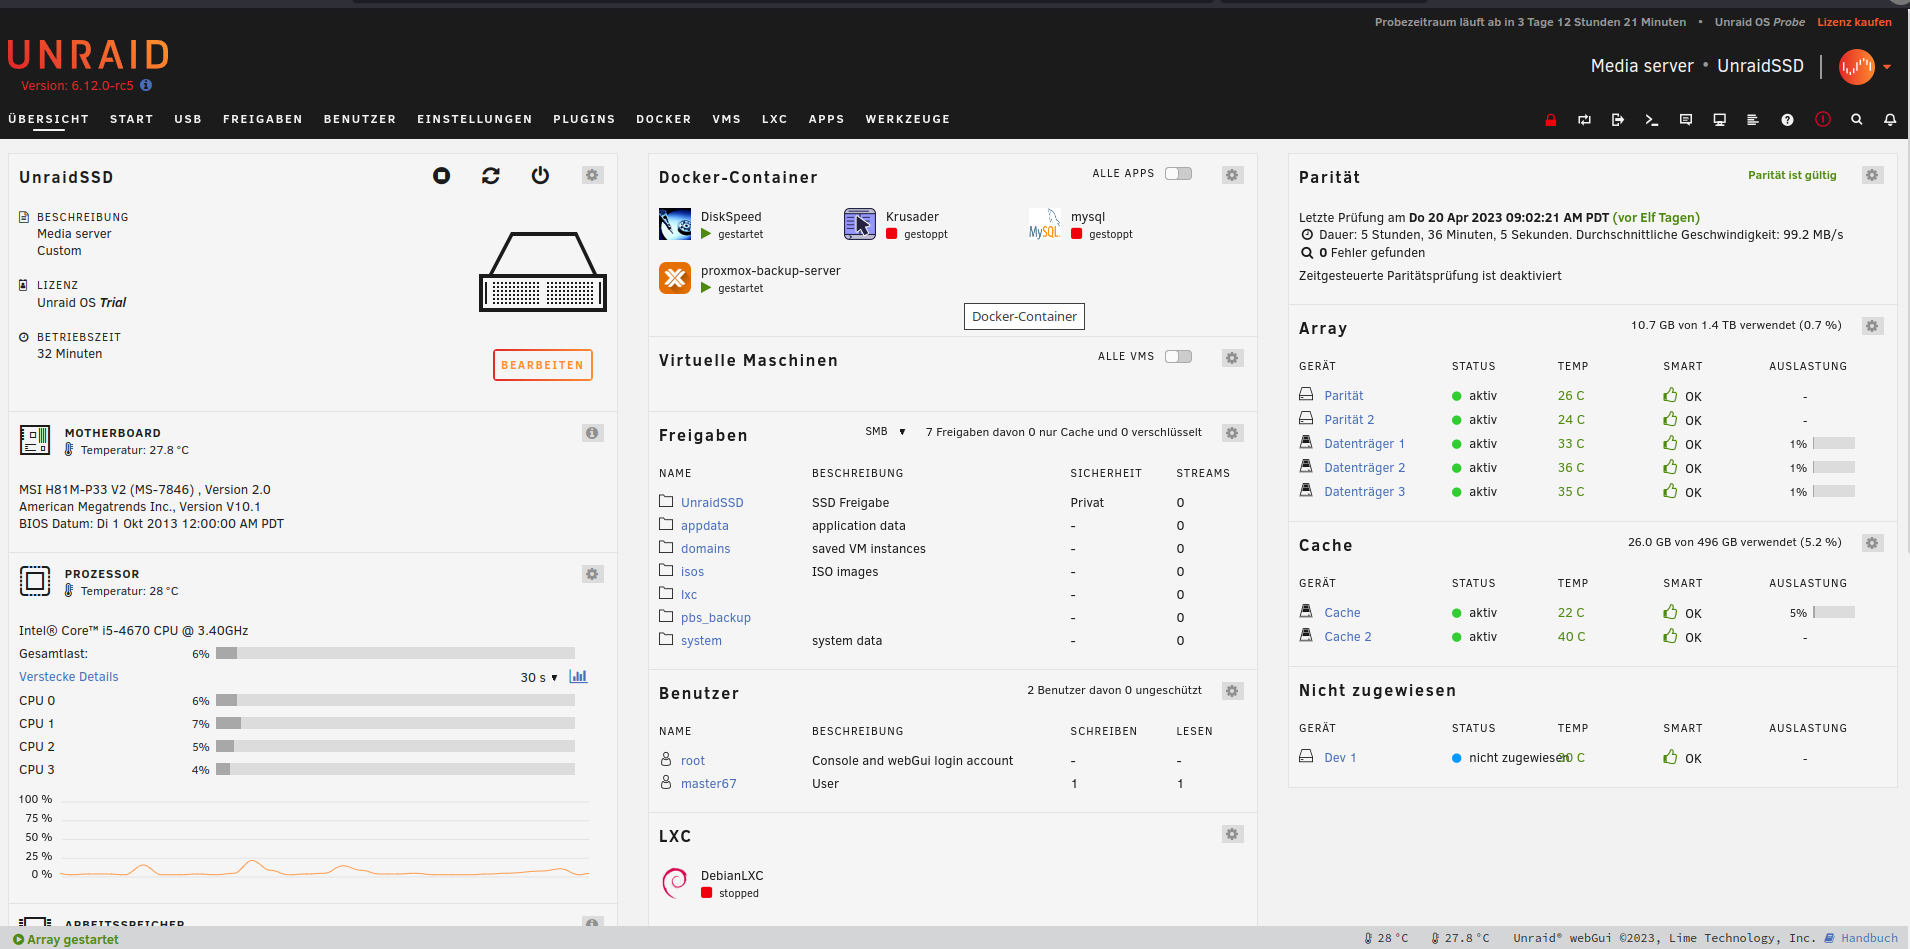
Task: Click Datenträger 1 usage bar
Action: (1833, 444)
